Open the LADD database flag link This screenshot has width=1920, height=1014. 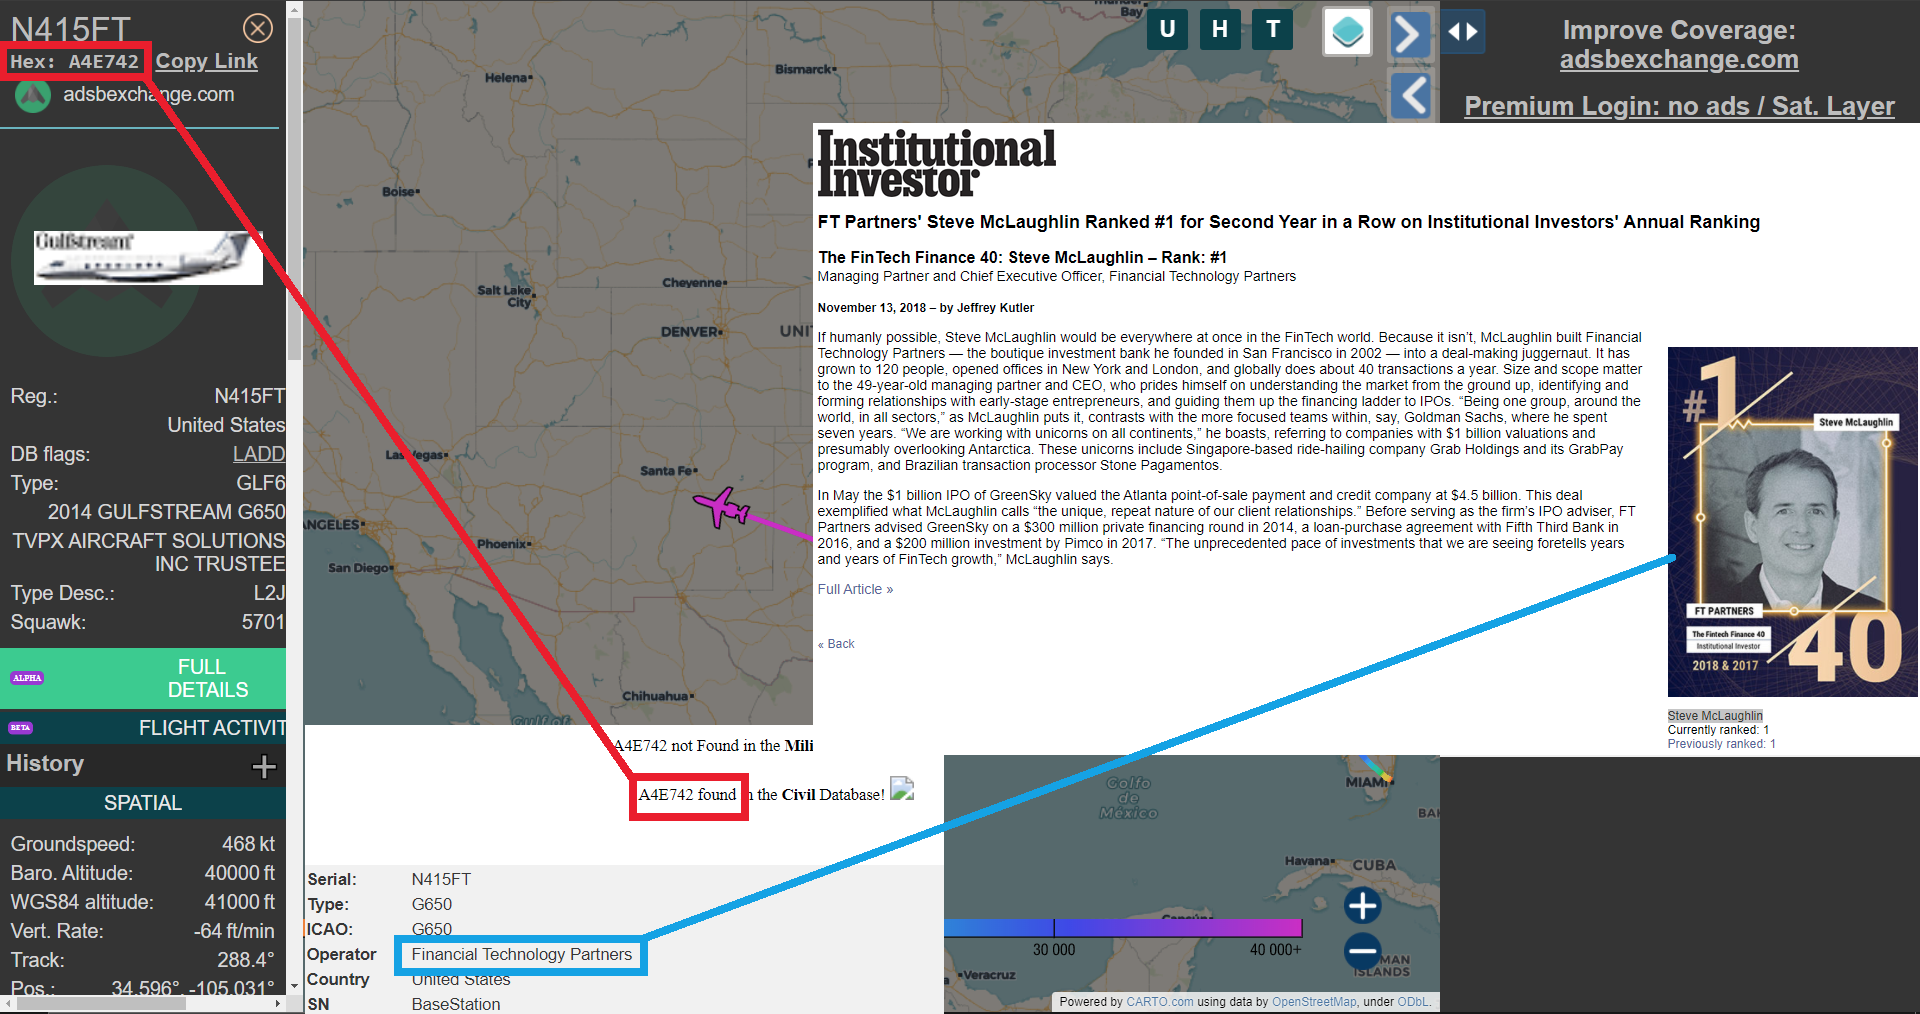point(259,454)
